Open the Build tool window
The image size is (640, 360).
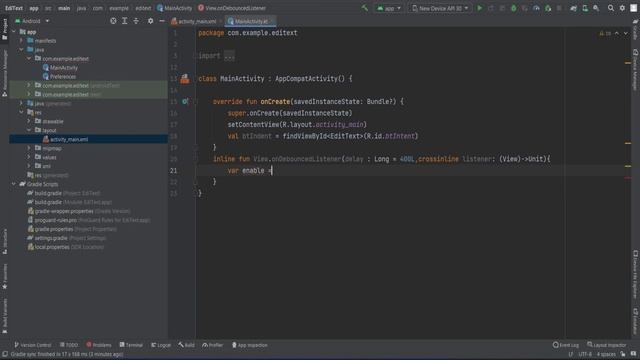[186, 345]
